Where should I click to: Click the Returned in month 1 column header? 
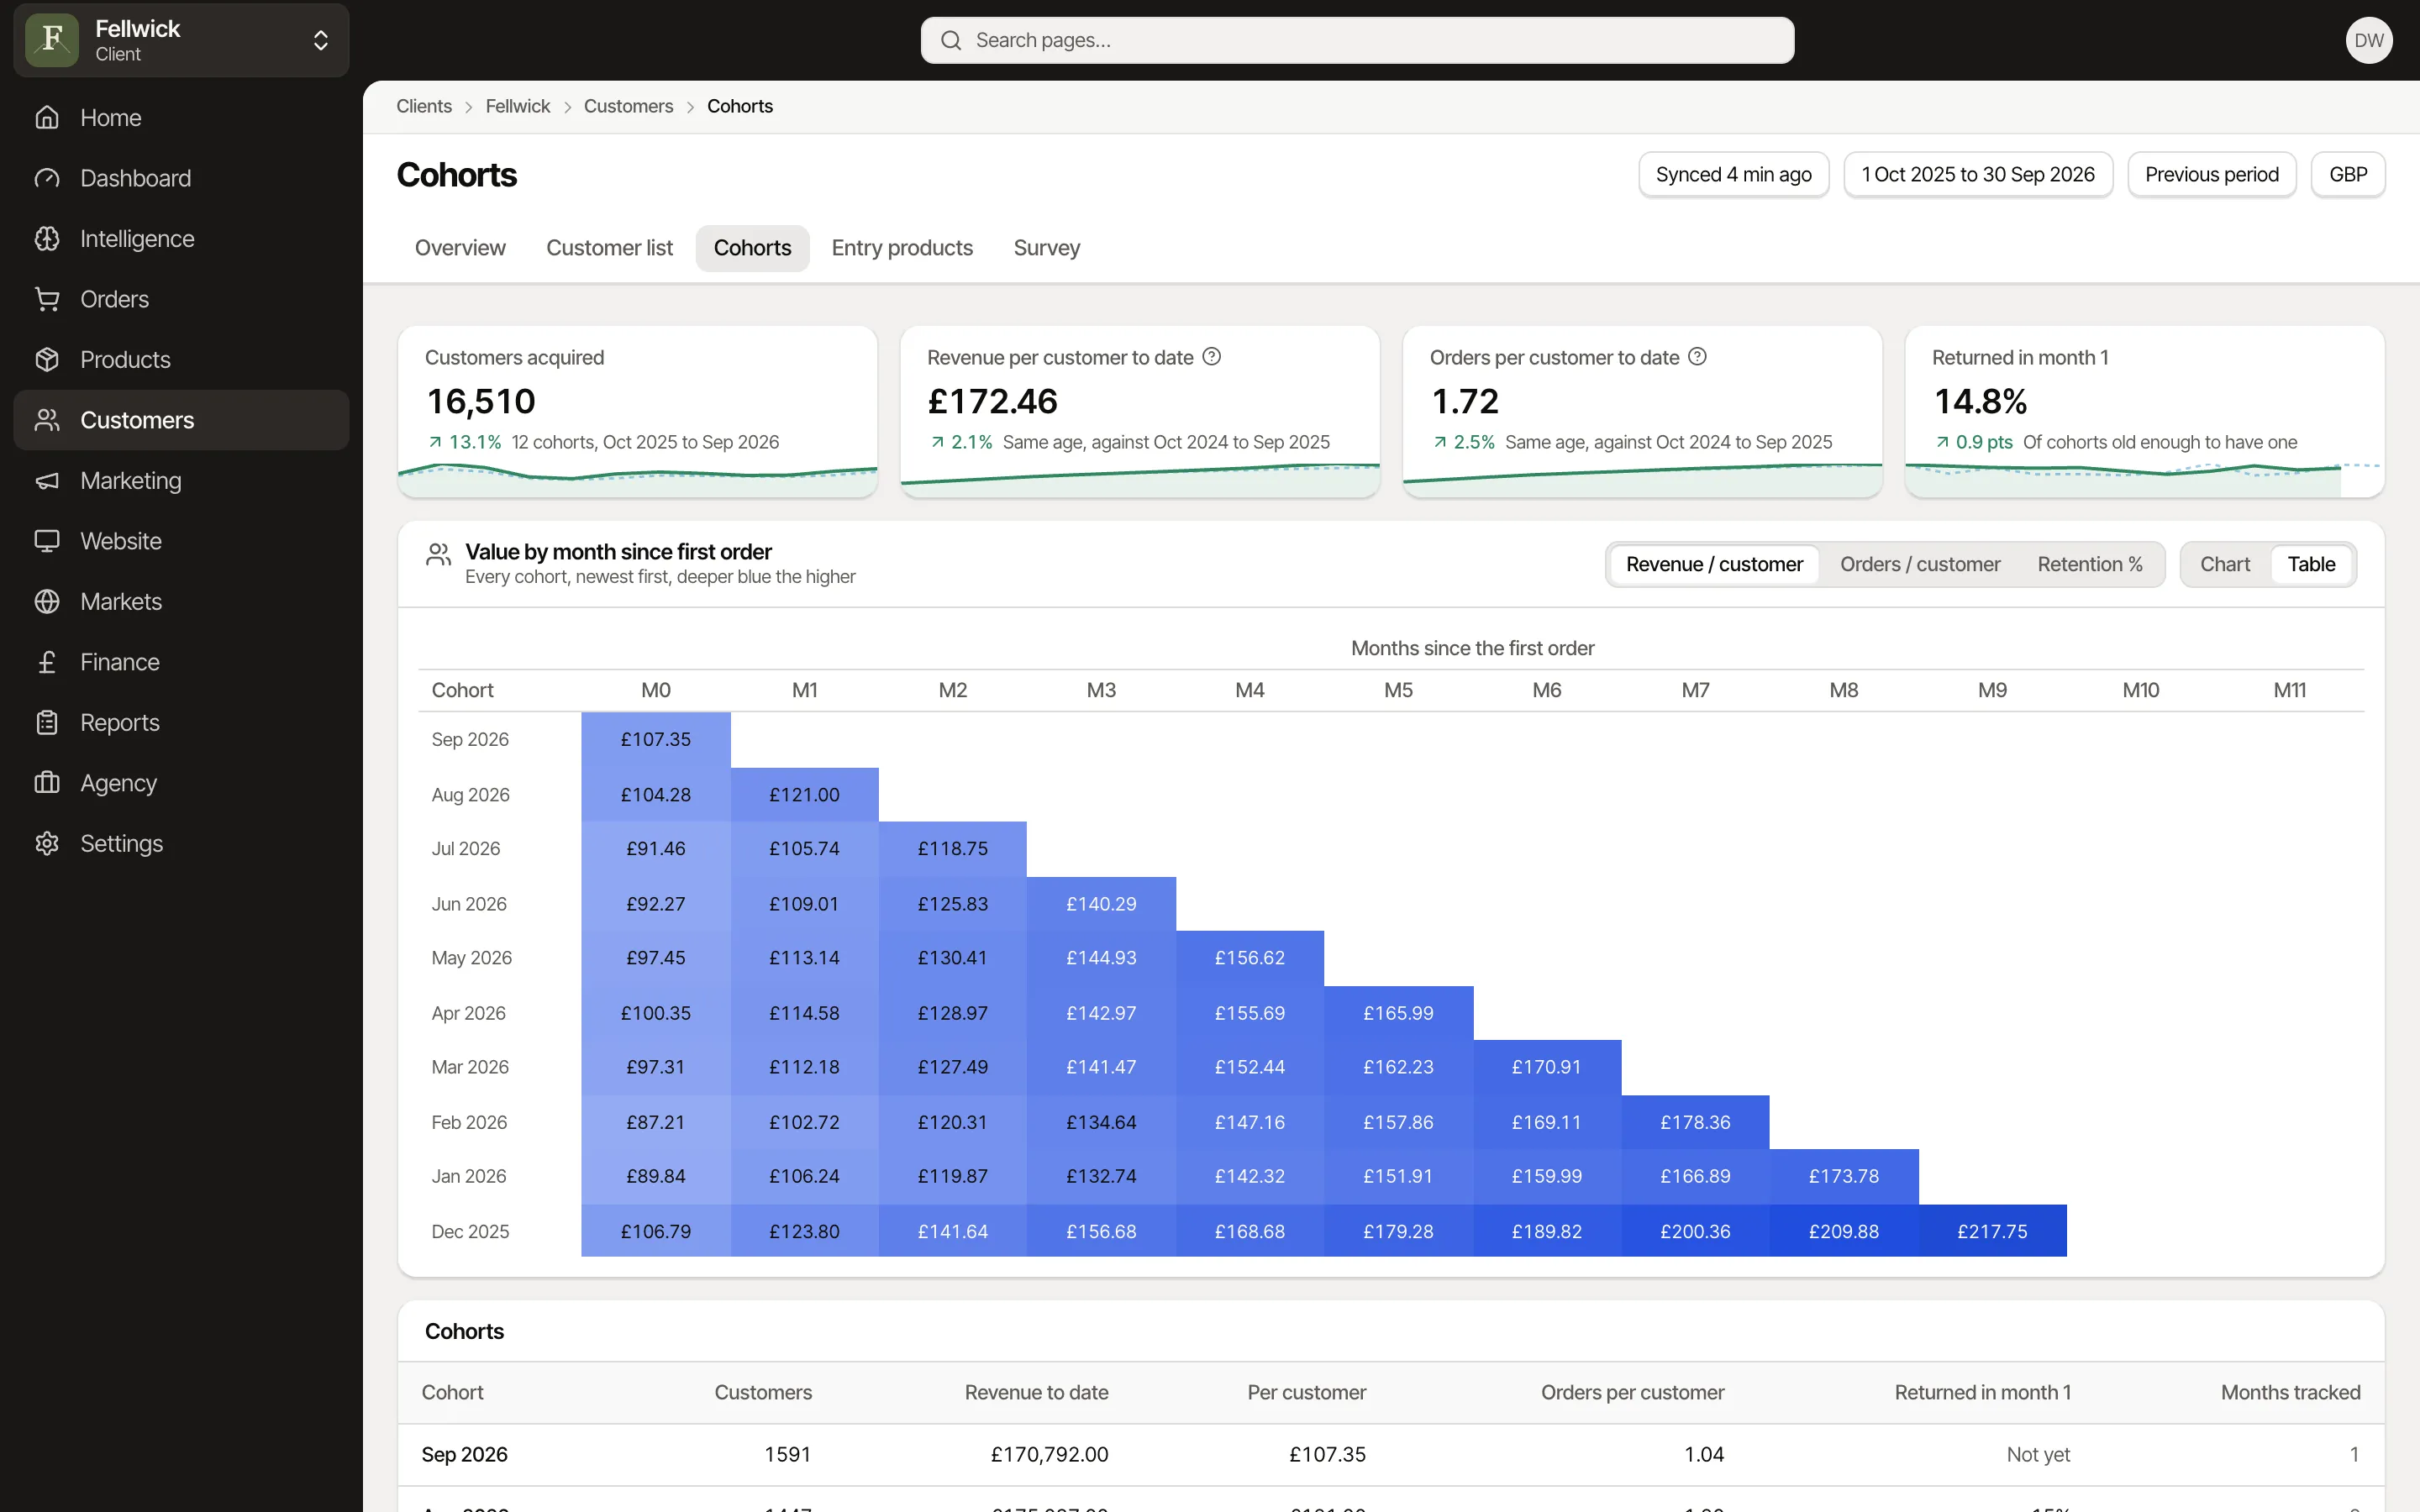coord(1982,1393)
